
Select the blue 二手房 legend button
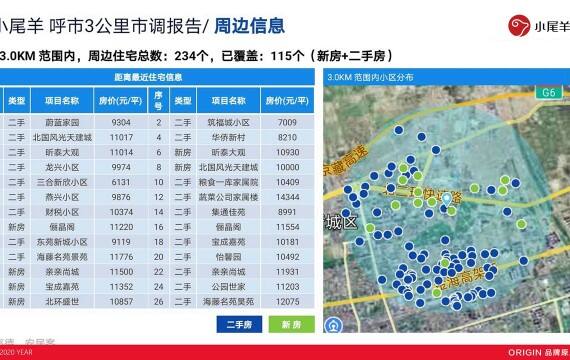[x=239, y=324]
